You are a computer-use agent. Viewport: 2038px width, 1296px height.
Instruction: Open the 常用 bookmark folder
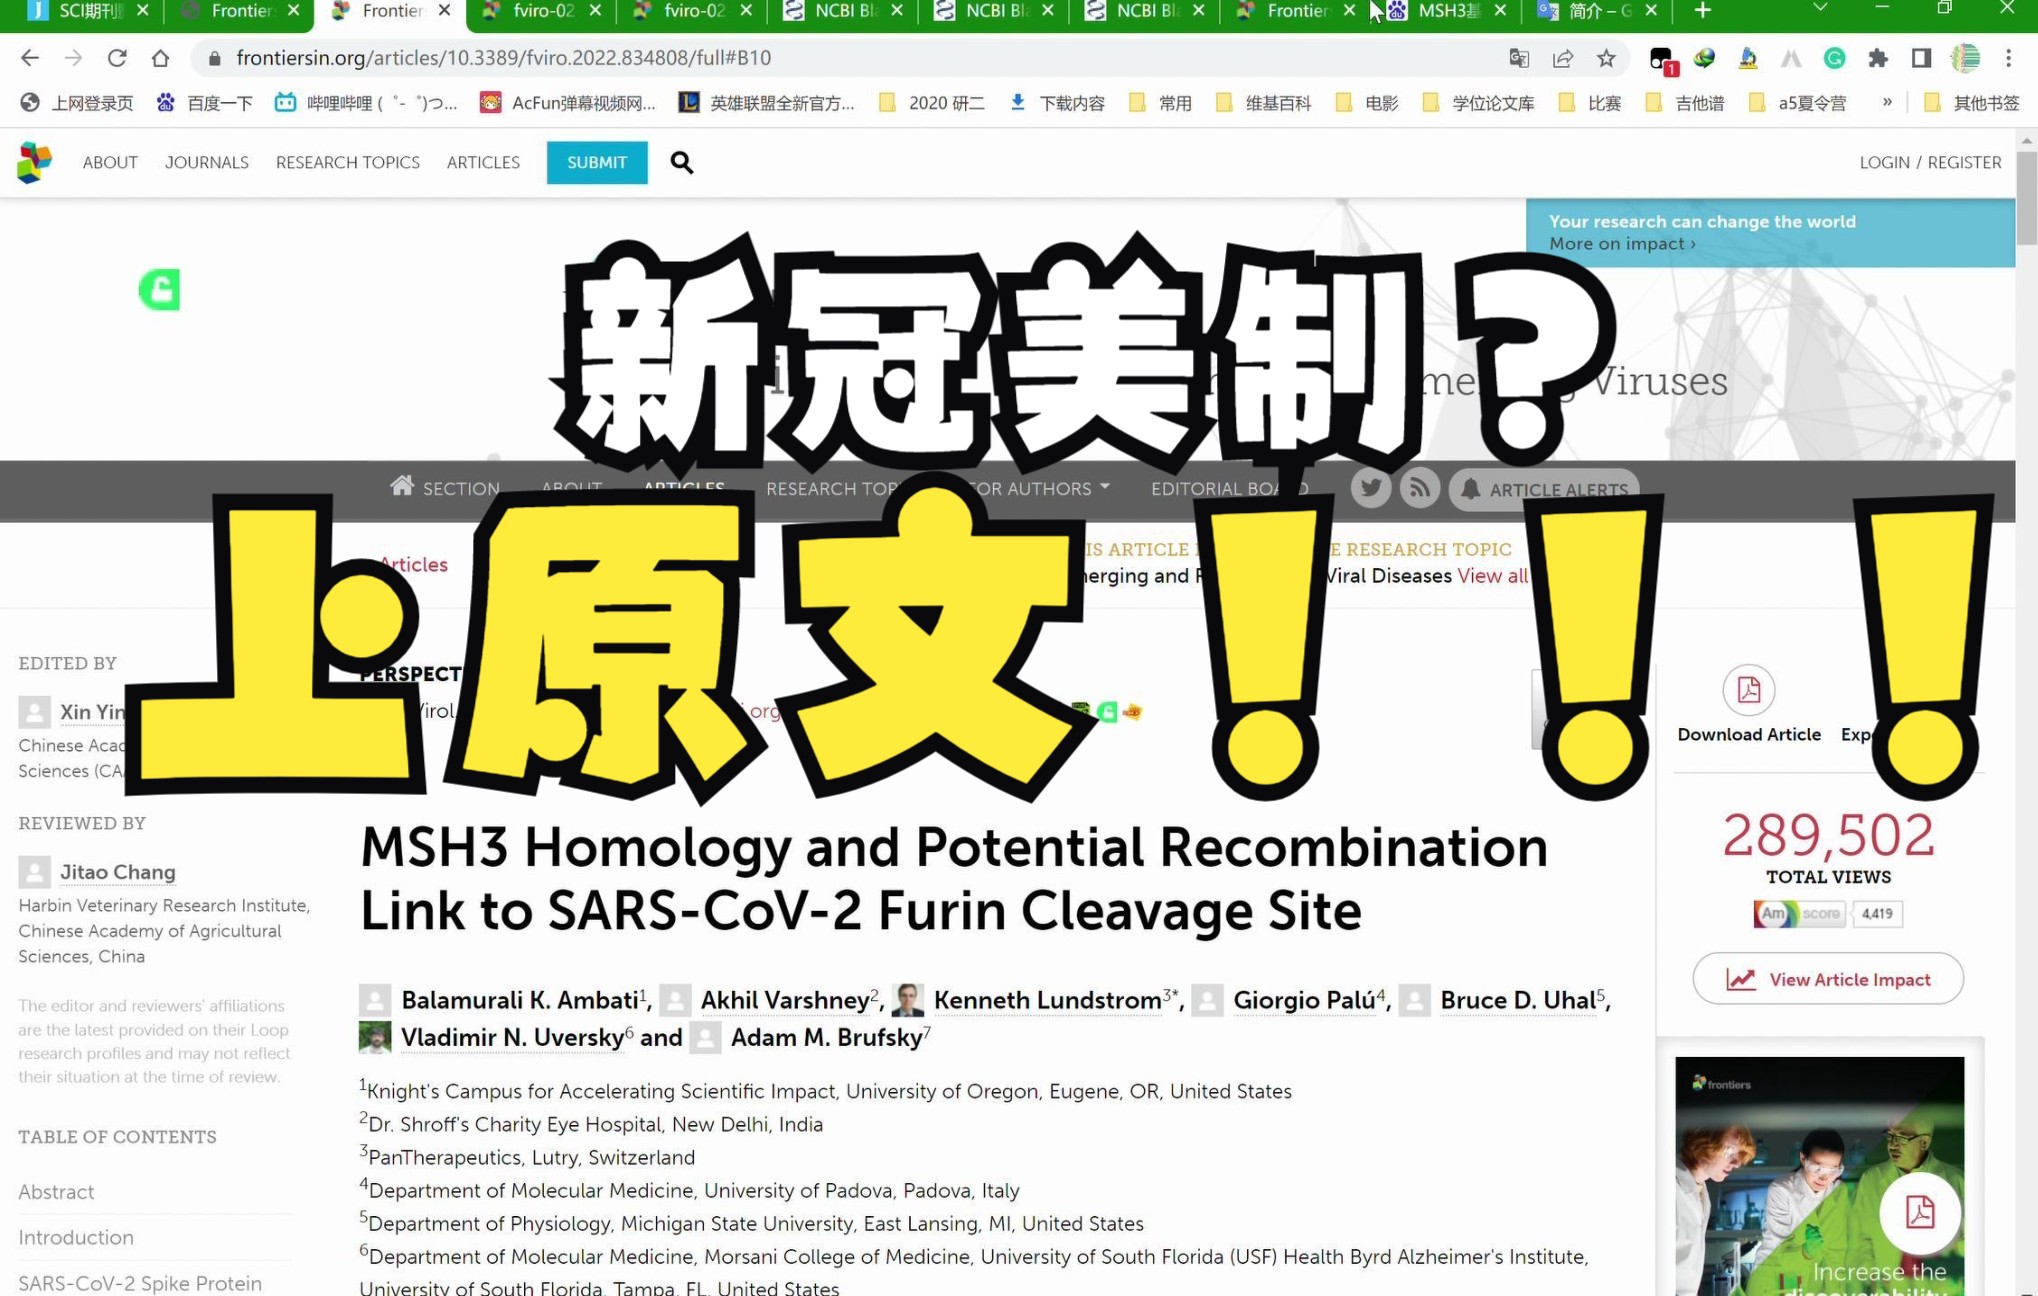coord(1160,102)
